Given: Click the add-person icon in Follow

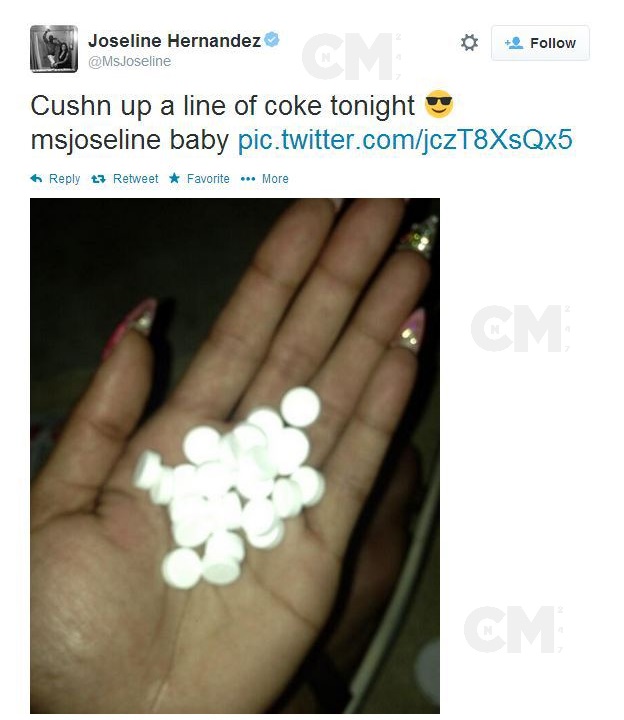Looking at the screenshot, I should pos(514,43).
